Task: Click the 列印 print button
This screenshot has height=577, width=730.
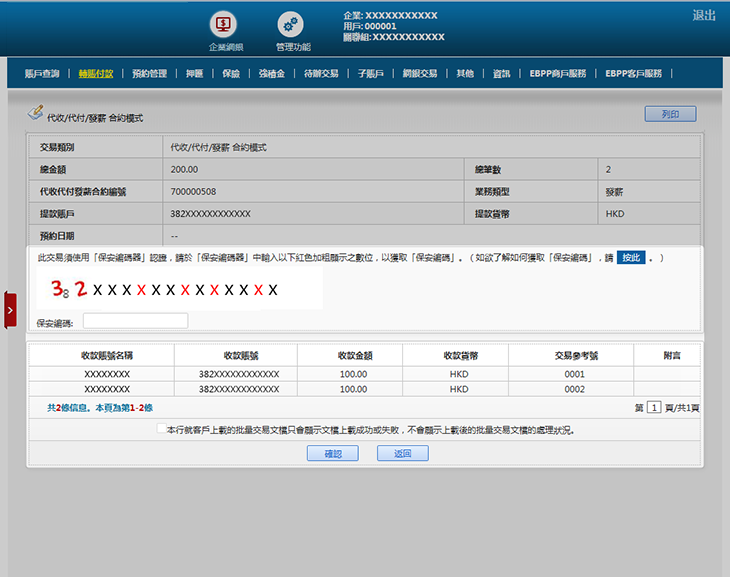Action: pyautogui.click(x=670, y=114)
